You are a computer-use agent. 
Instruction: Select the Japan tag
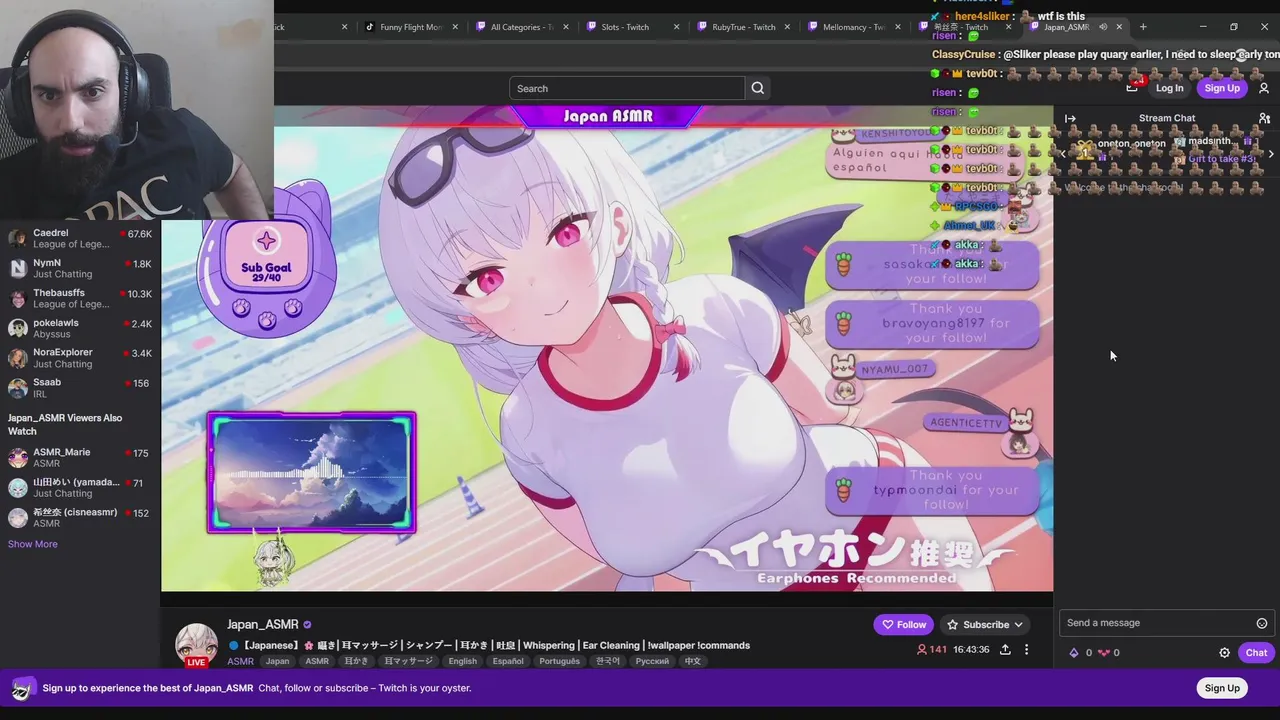click(x=277, y=661)
